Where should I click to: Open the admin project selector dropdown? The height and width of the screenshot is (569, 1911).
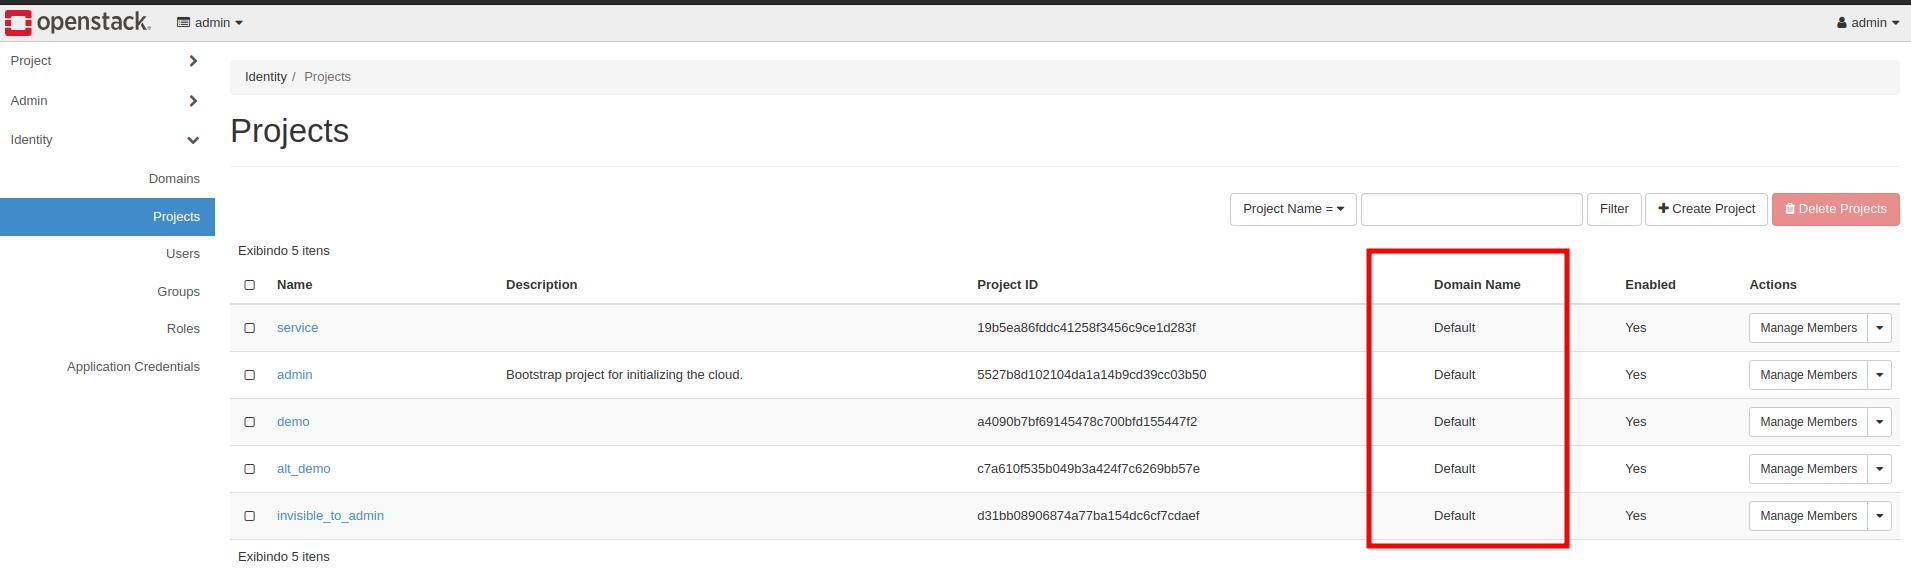click(210, 22)
